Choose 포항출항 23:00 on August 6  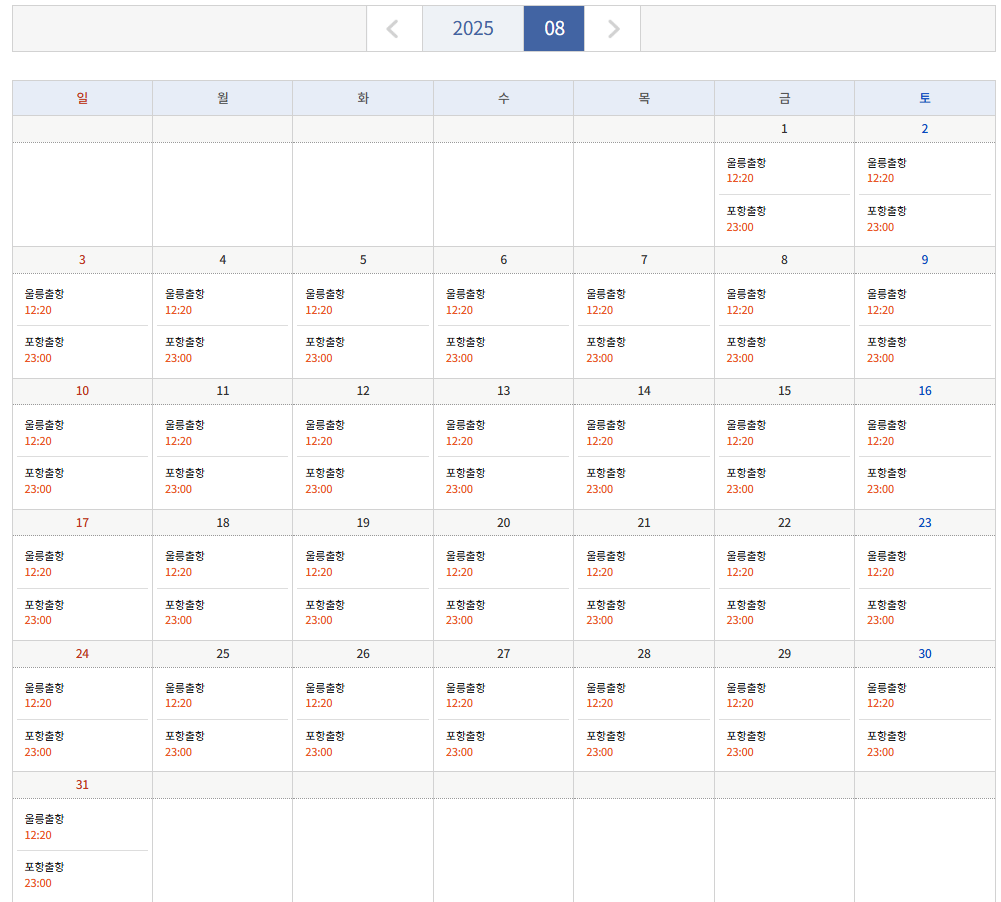pyautogui.click(x=465, y=350)
